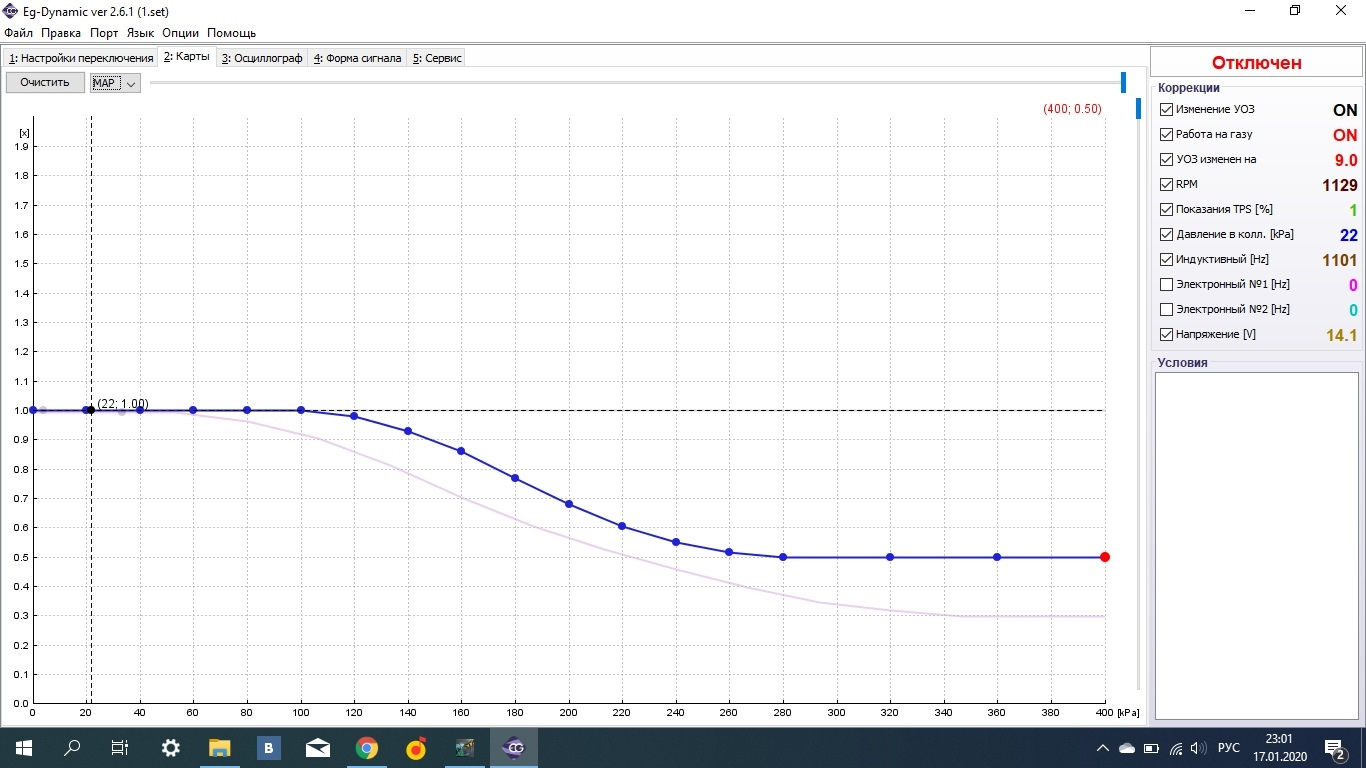The height and width of the screenshot is (768, 1366).
Task: Select the Карты tab
Action: [x=187, y=57]
